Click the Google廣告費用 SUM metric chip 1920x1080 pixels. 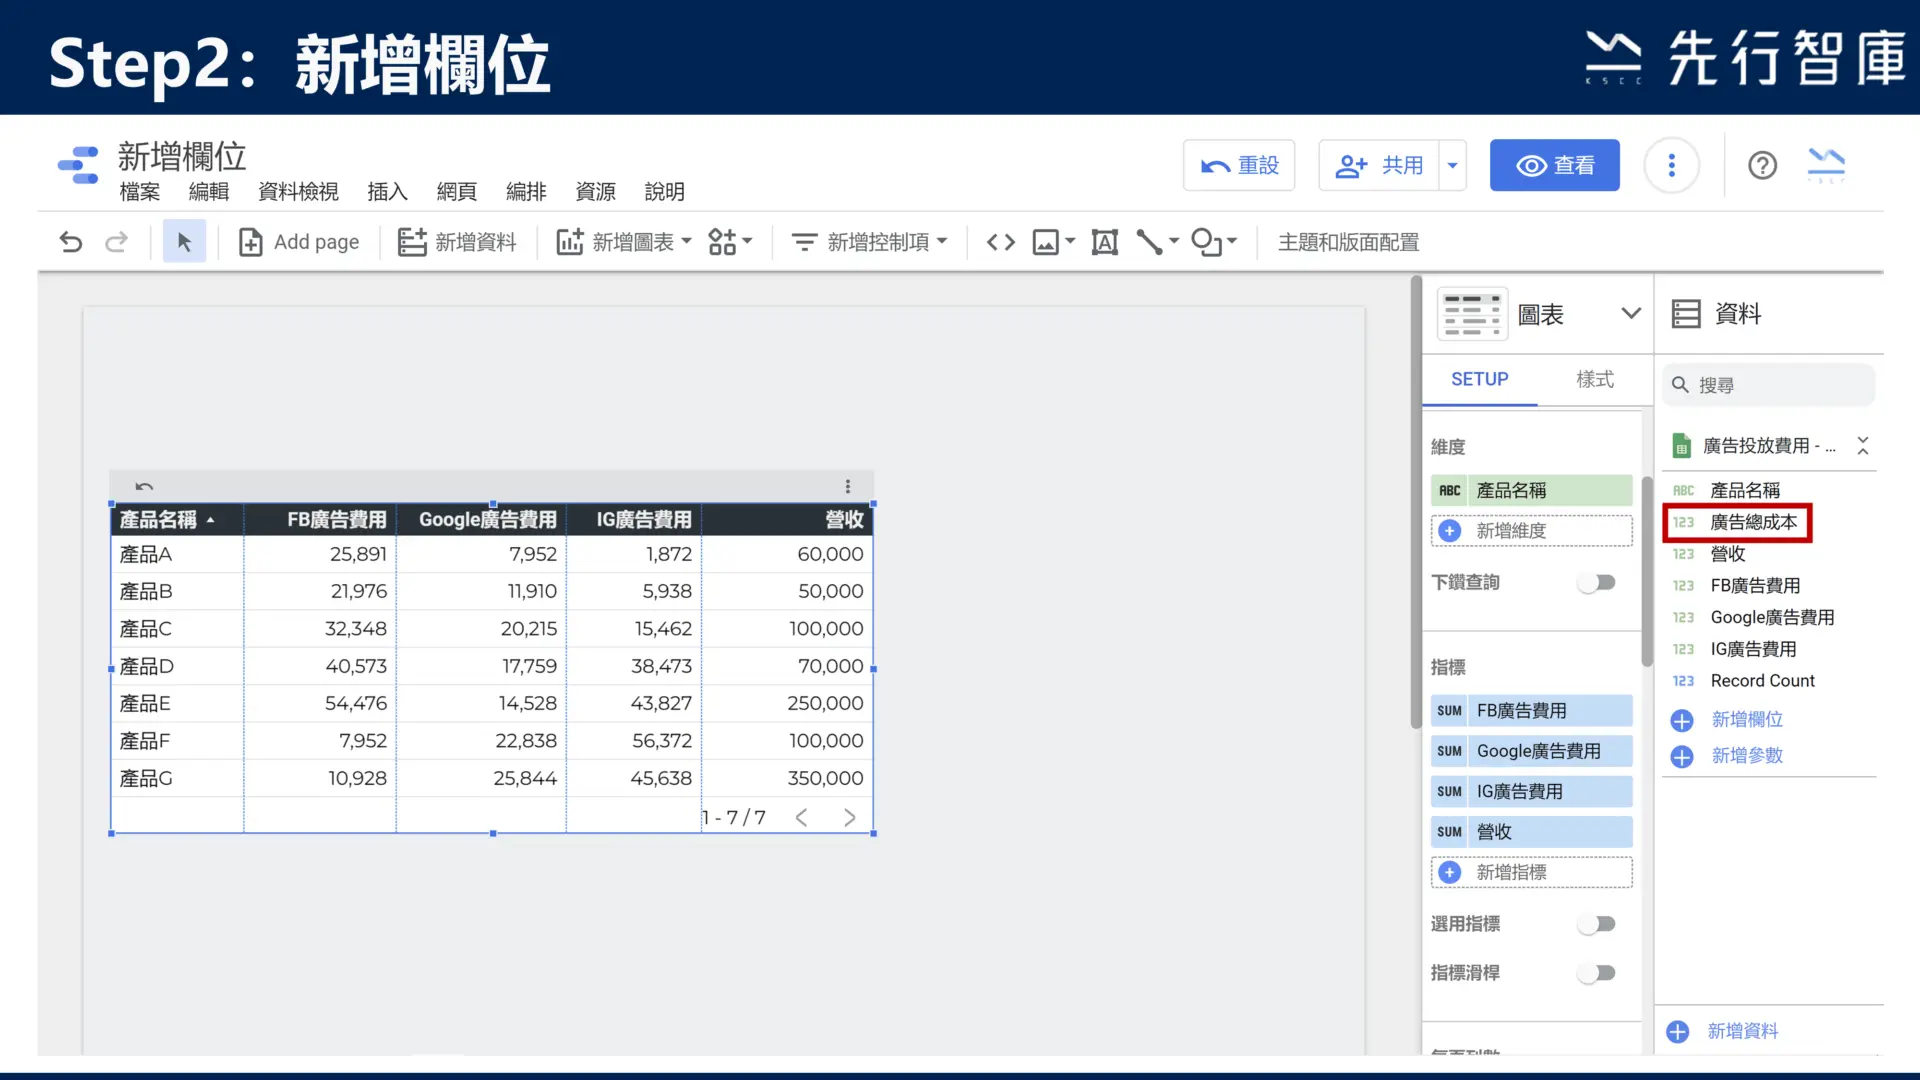click(1531, 751)
